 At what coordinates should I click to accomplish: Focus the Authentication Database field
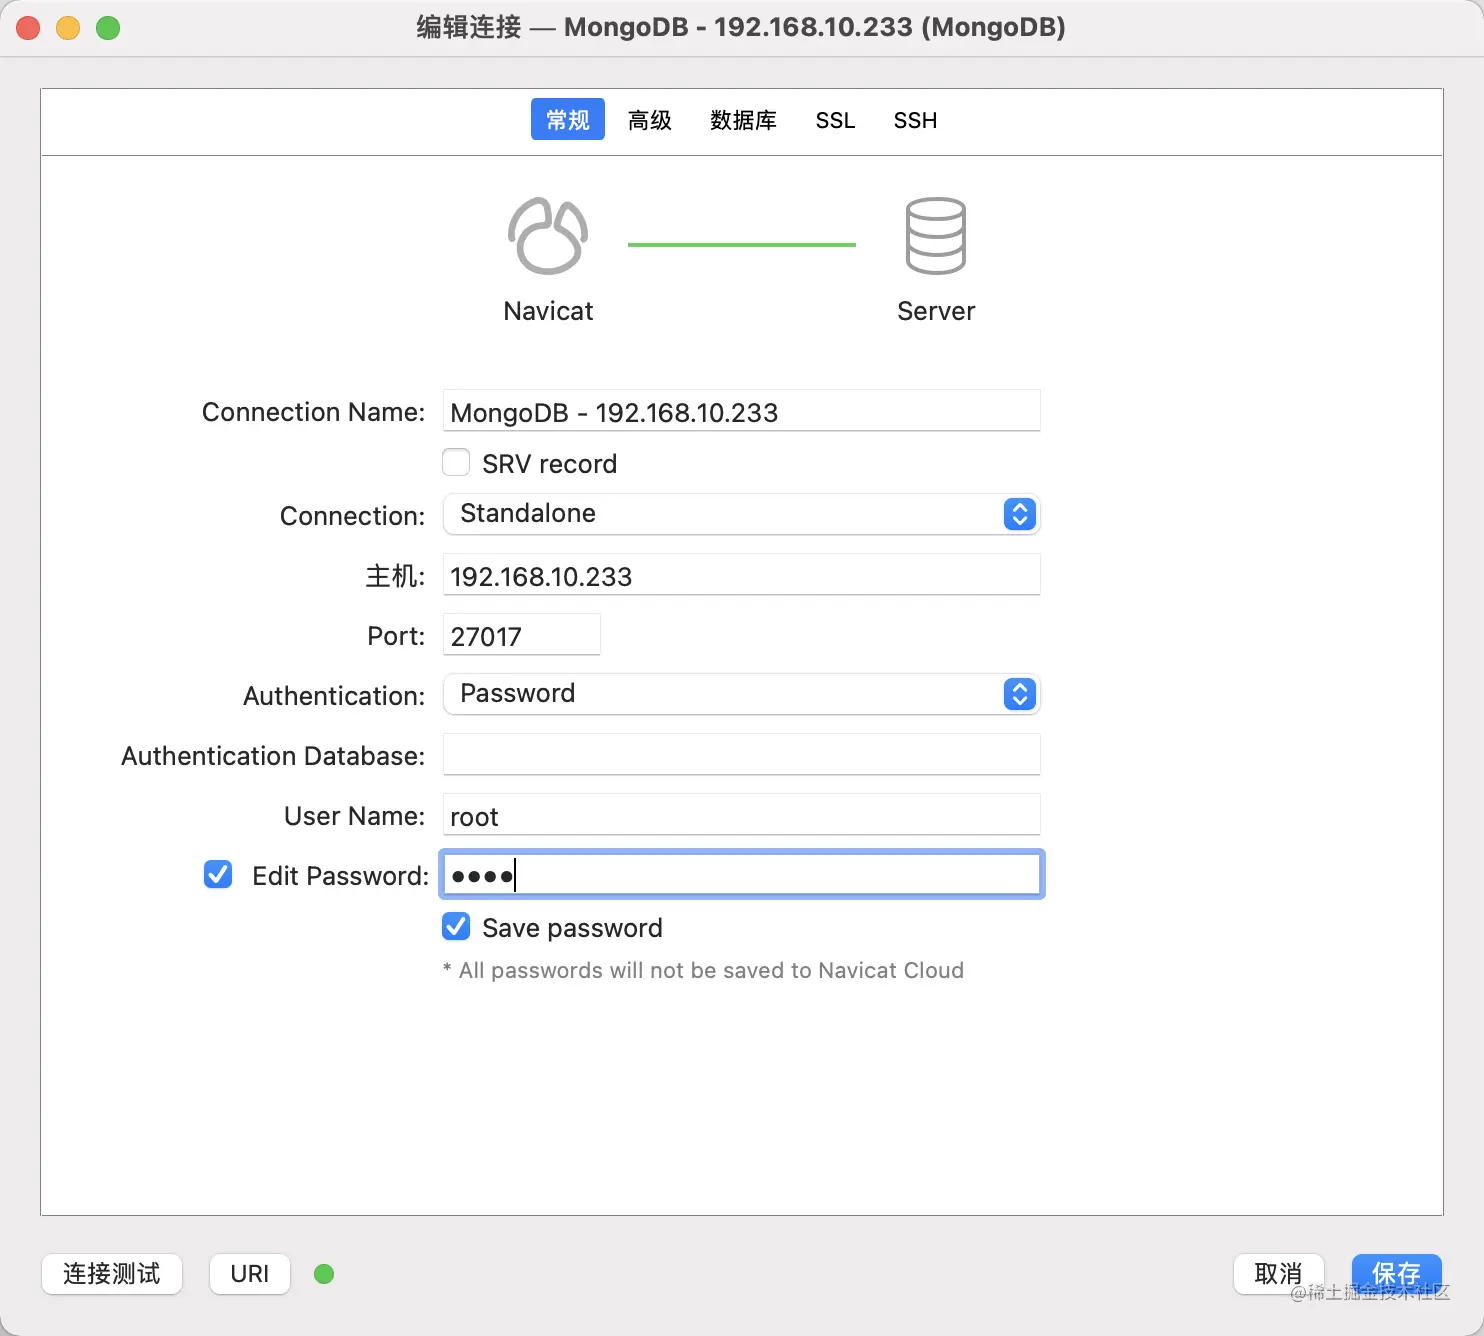(742, 755)
